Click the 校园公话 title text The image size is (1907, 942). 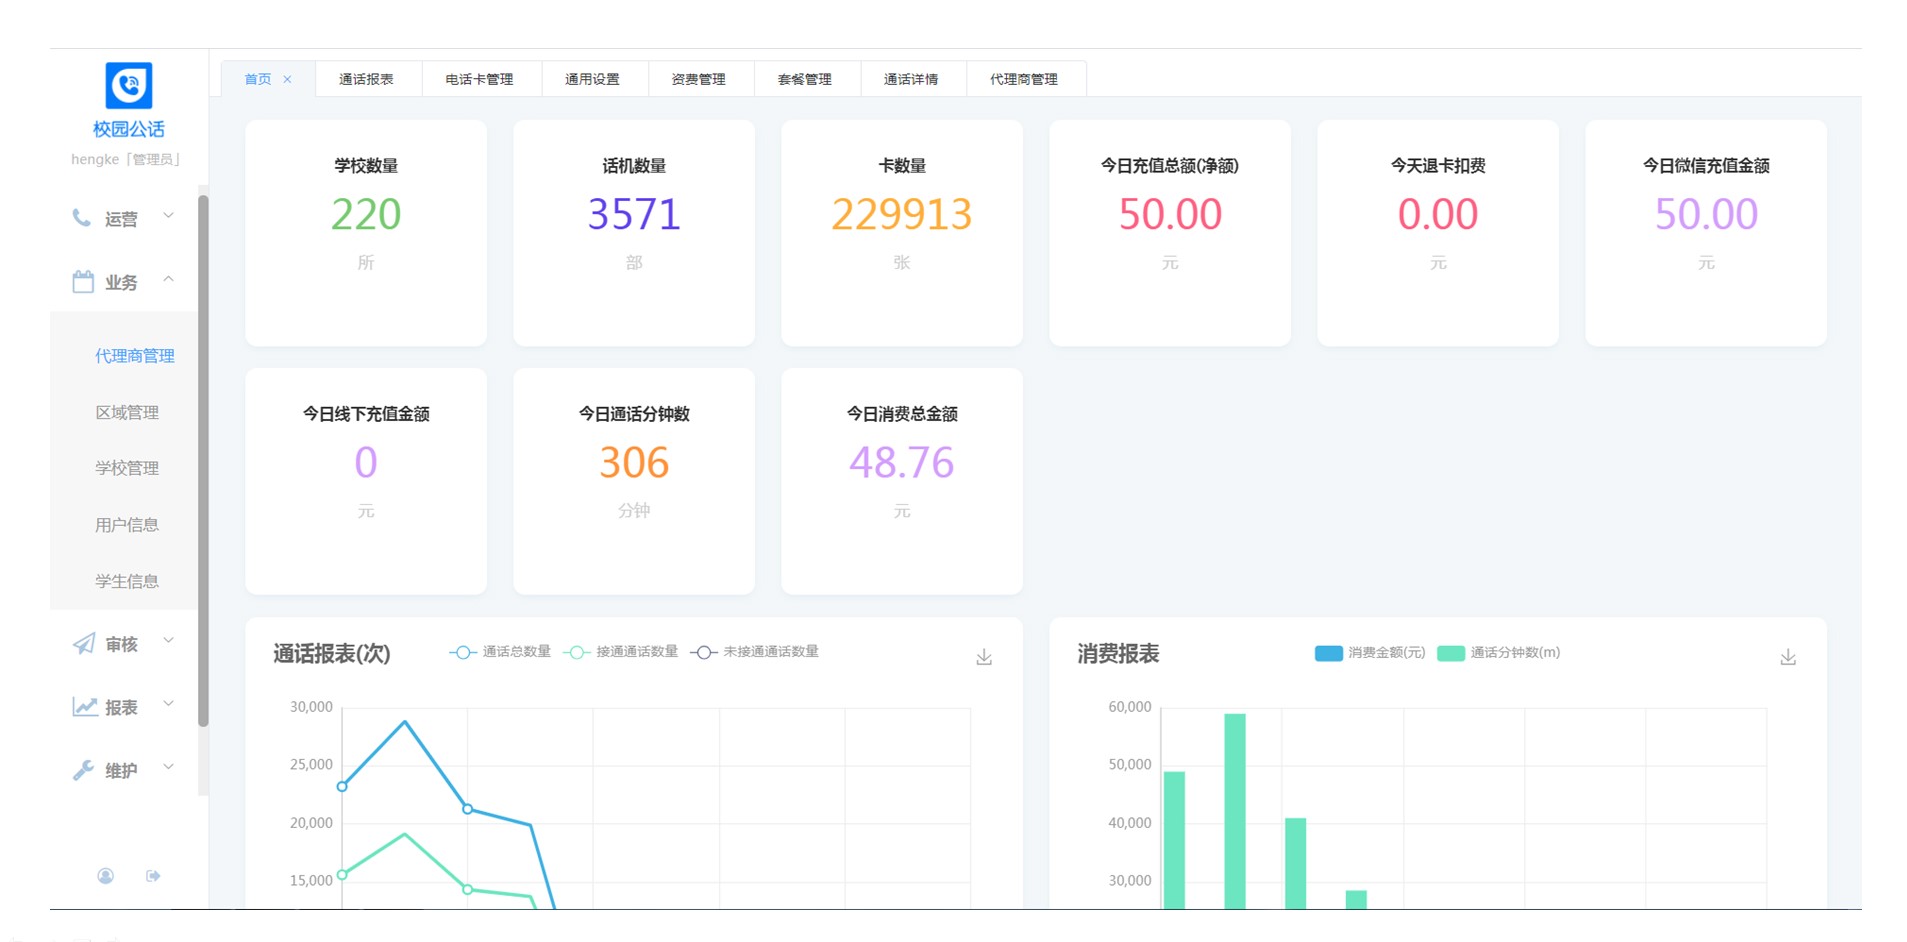129,129
